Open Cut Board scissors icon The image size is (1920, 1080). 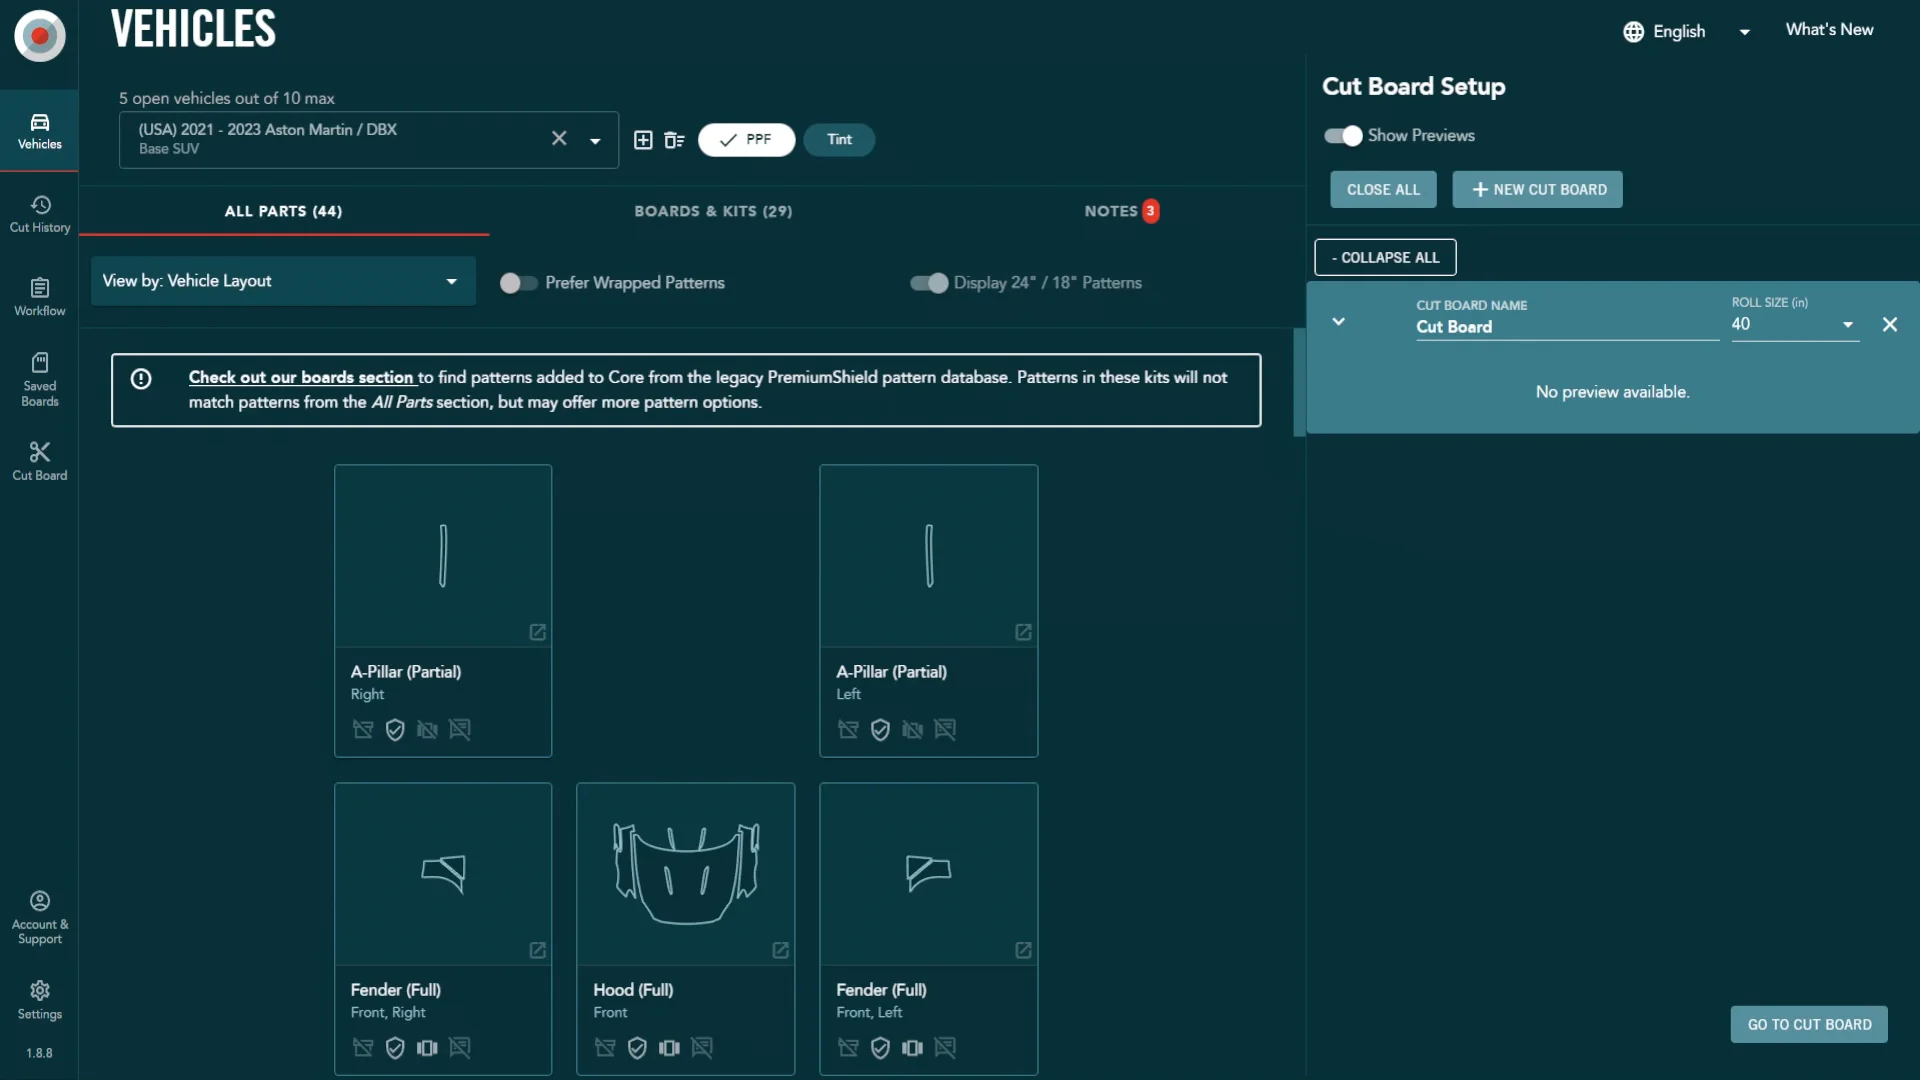(39, 461)
